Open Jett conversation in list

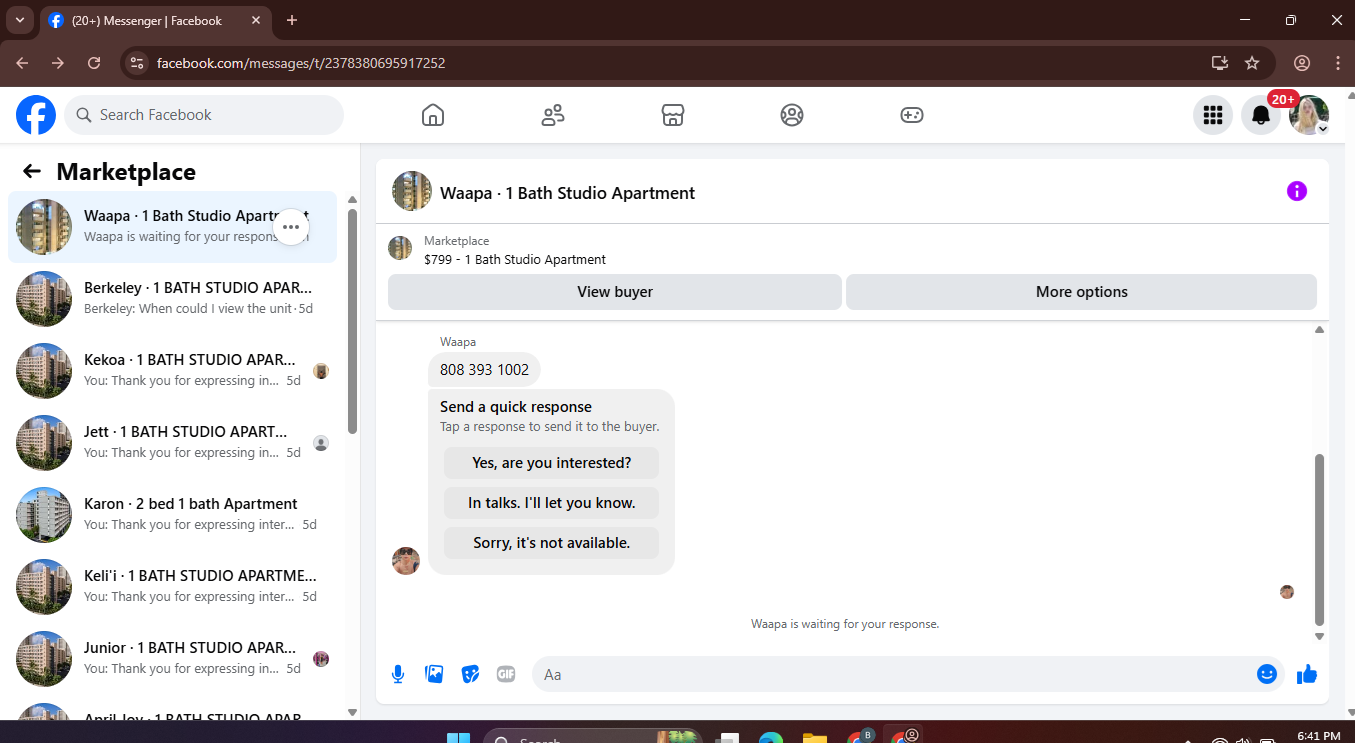[172, 442]
